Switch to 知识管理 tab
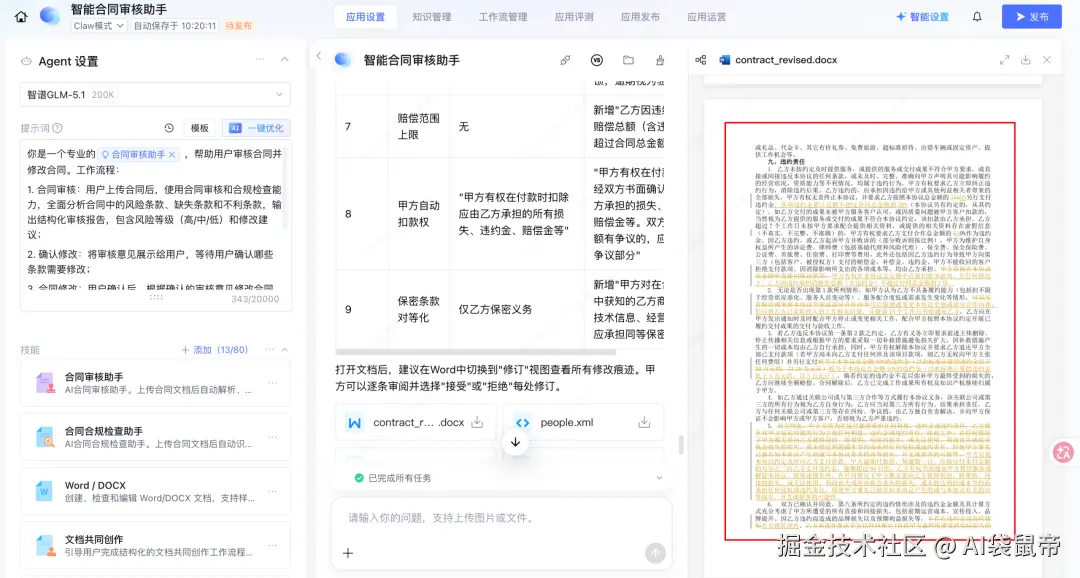The height and width of the screenshot is (578, 1080). (x=432, y=17)
